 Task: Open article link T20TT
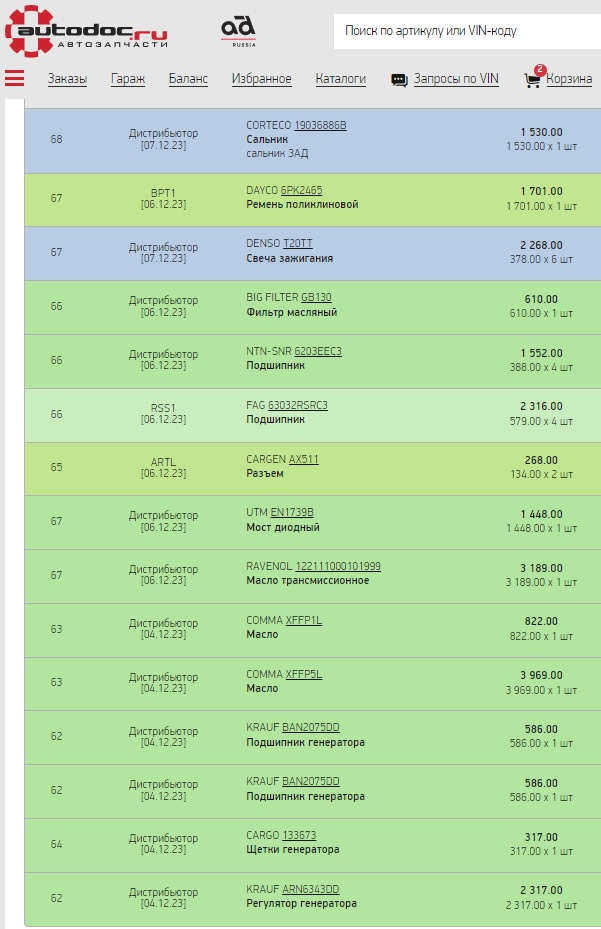tap(298, 244)
